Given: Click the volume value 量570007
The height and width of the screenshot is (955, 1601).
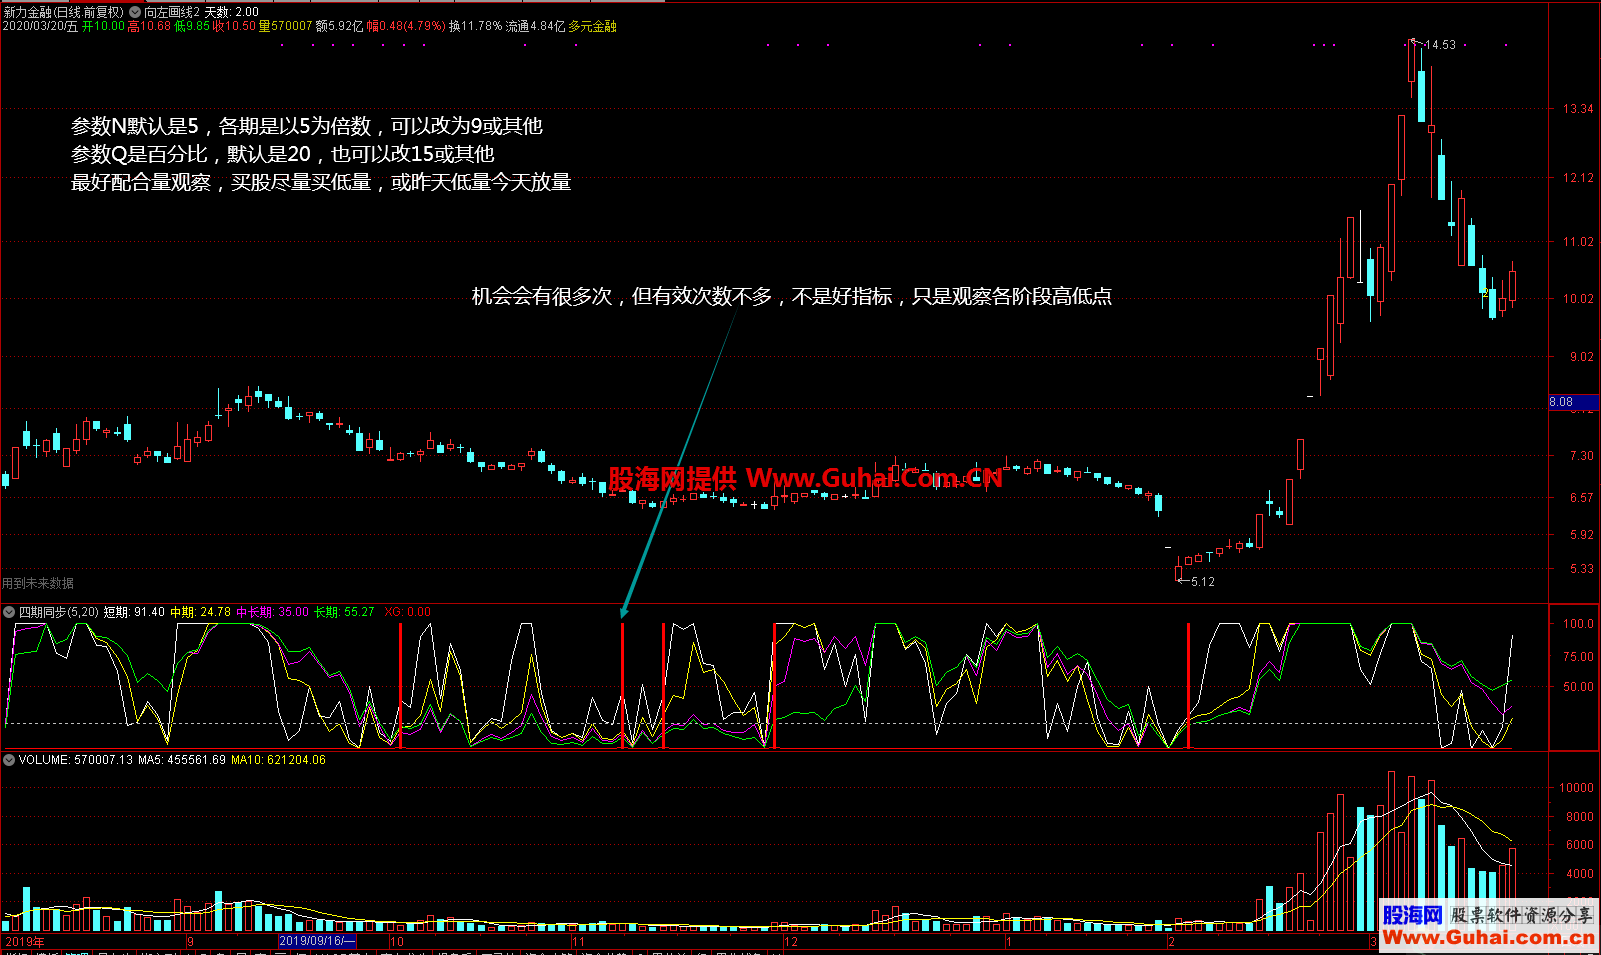Looking at the screenshot, I should 285,26.
